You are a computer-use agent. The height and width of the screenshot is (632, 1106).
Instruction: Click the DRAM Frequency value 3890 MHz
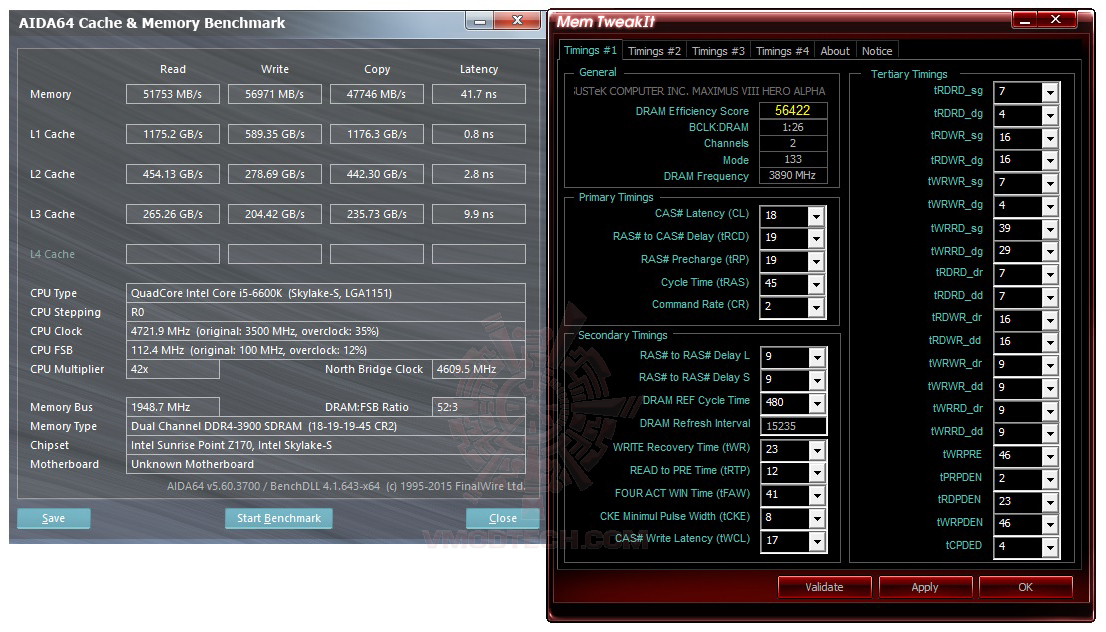793,176
